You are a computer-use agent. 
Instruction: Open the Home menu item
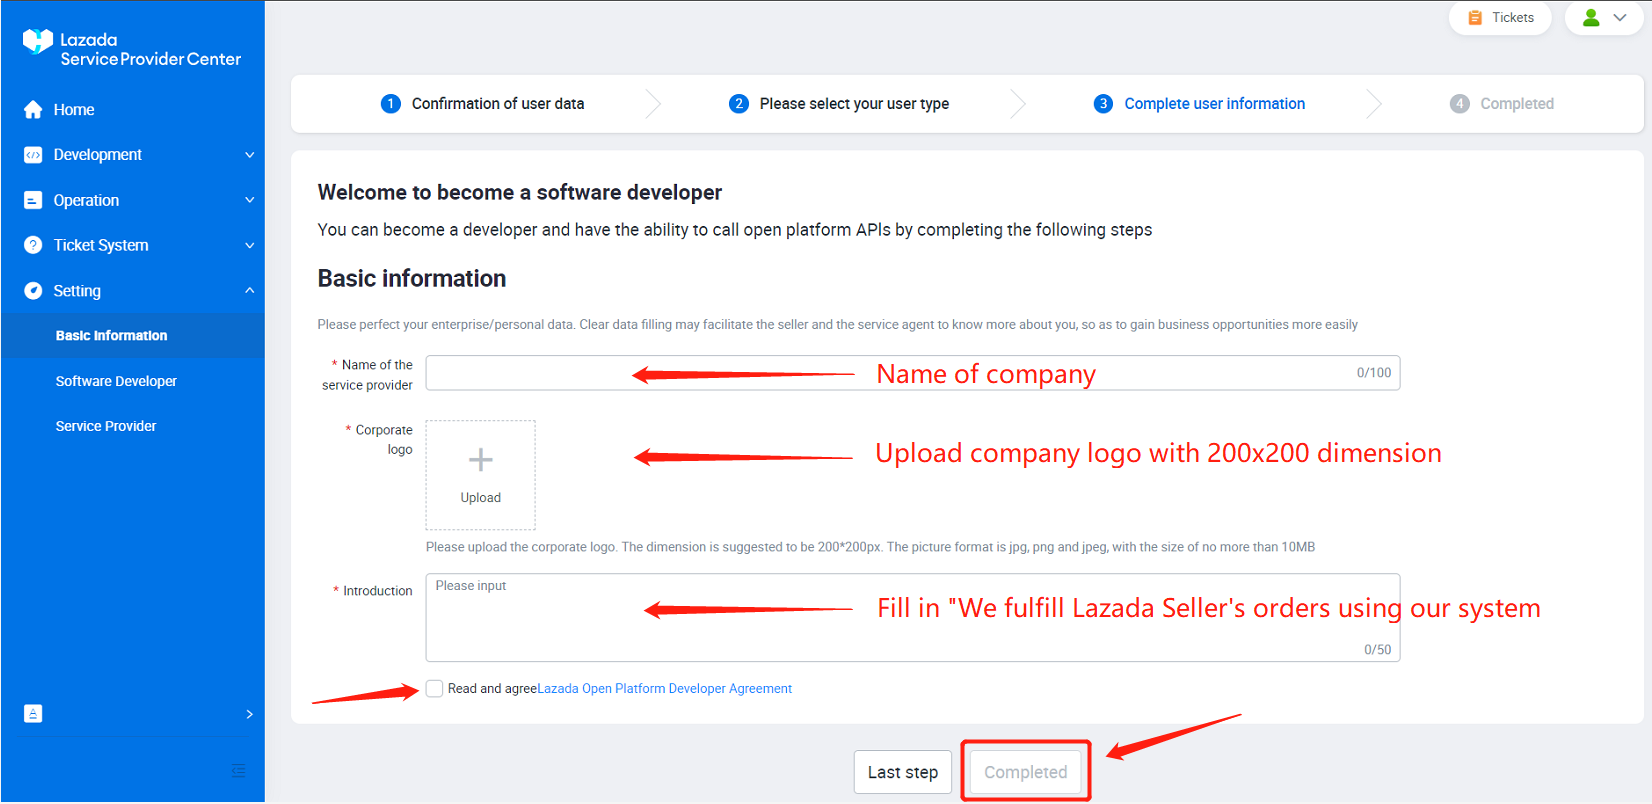point(132,110)
